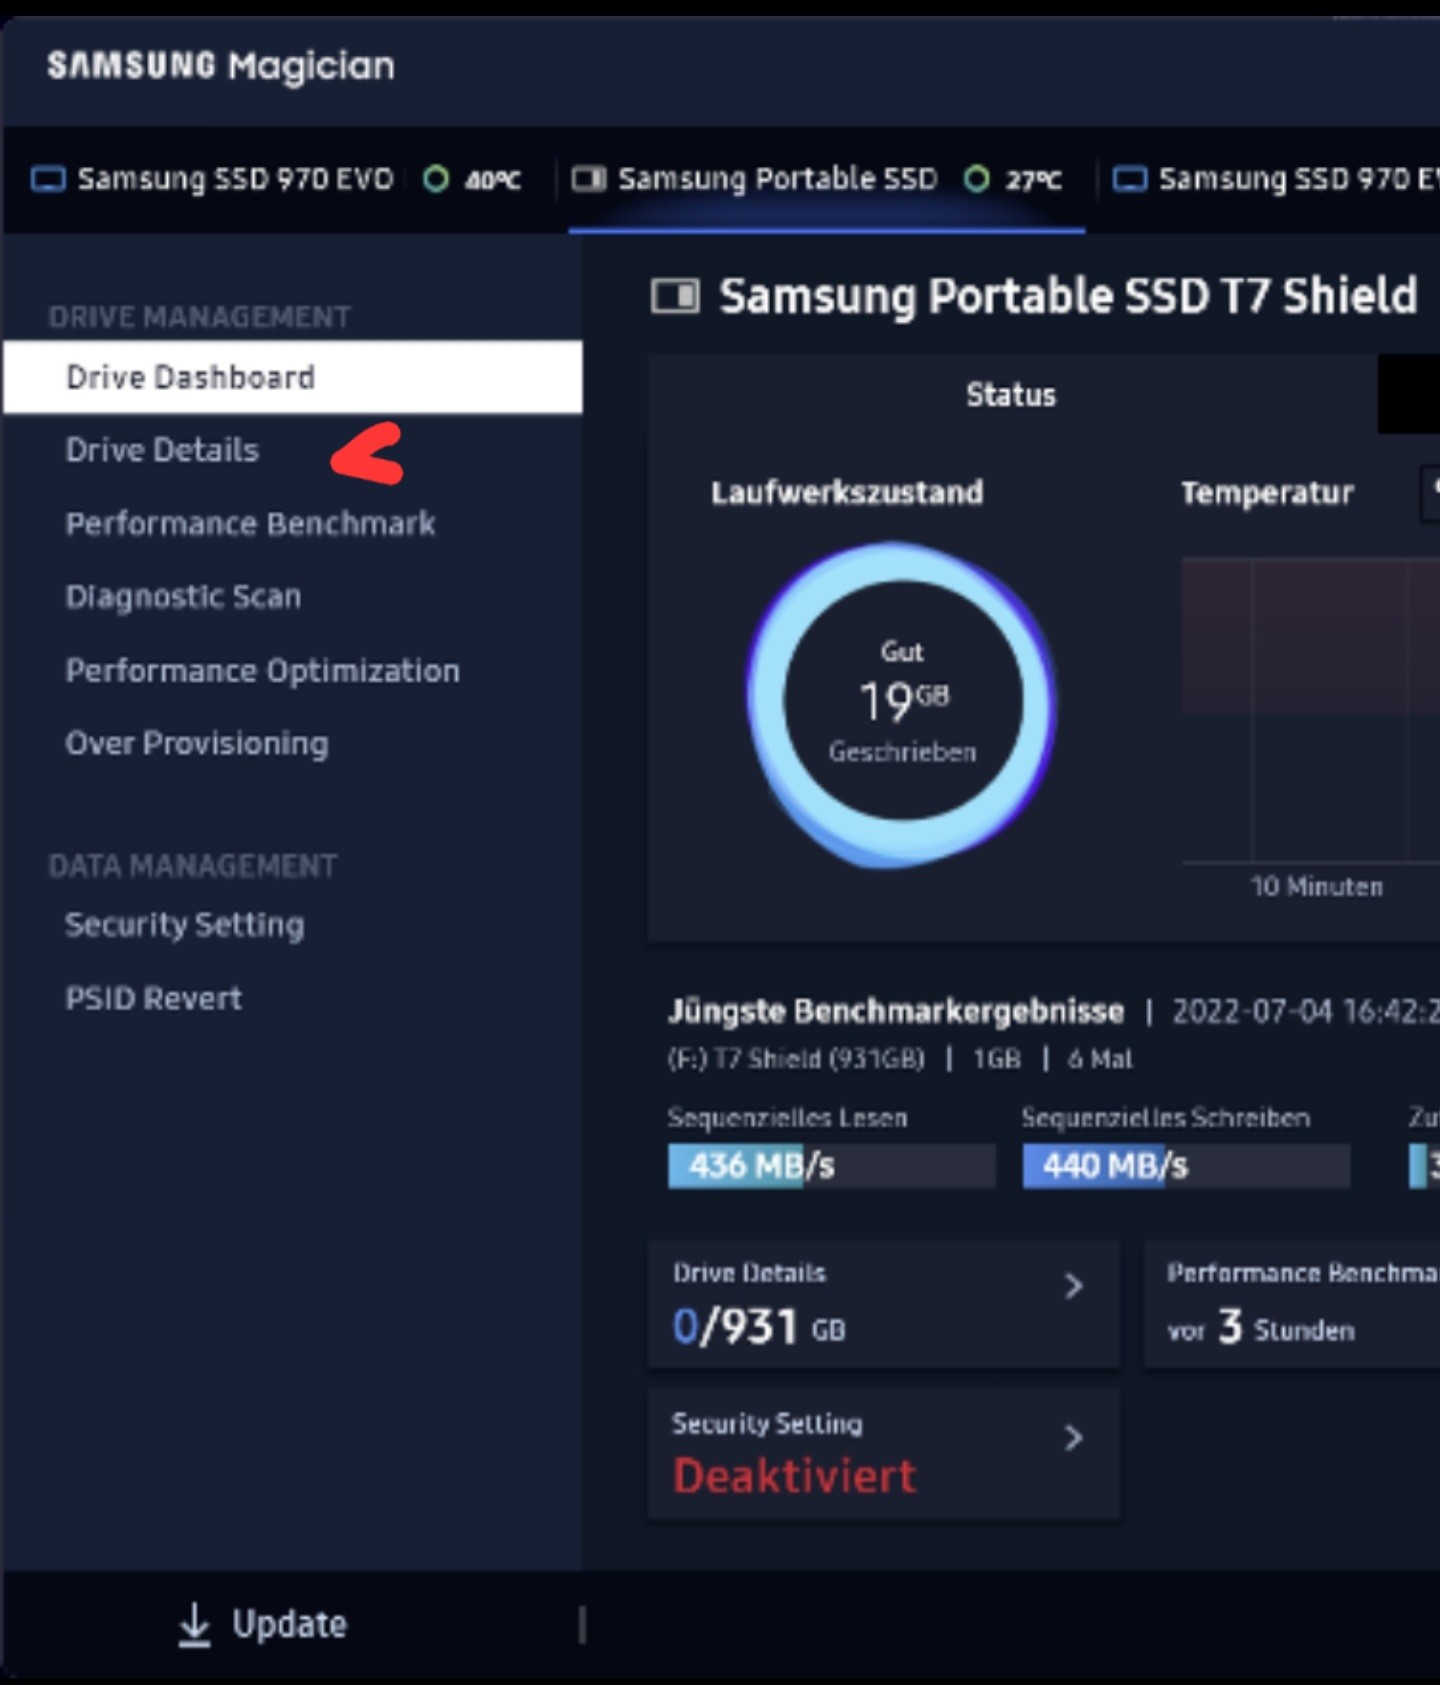Image resolution: width=1440 pixels, height=1685 pixels.
Task: Open Security Setting in sidebar
Action: point(185,925)
